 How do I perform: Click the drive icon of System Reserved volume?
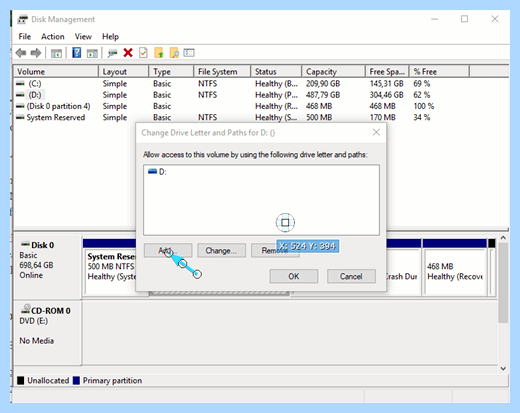coord(20,117)
